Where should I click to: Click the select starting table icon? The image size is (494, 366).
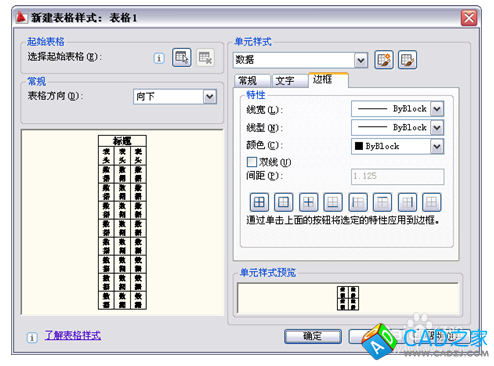[x=182, y=58]
